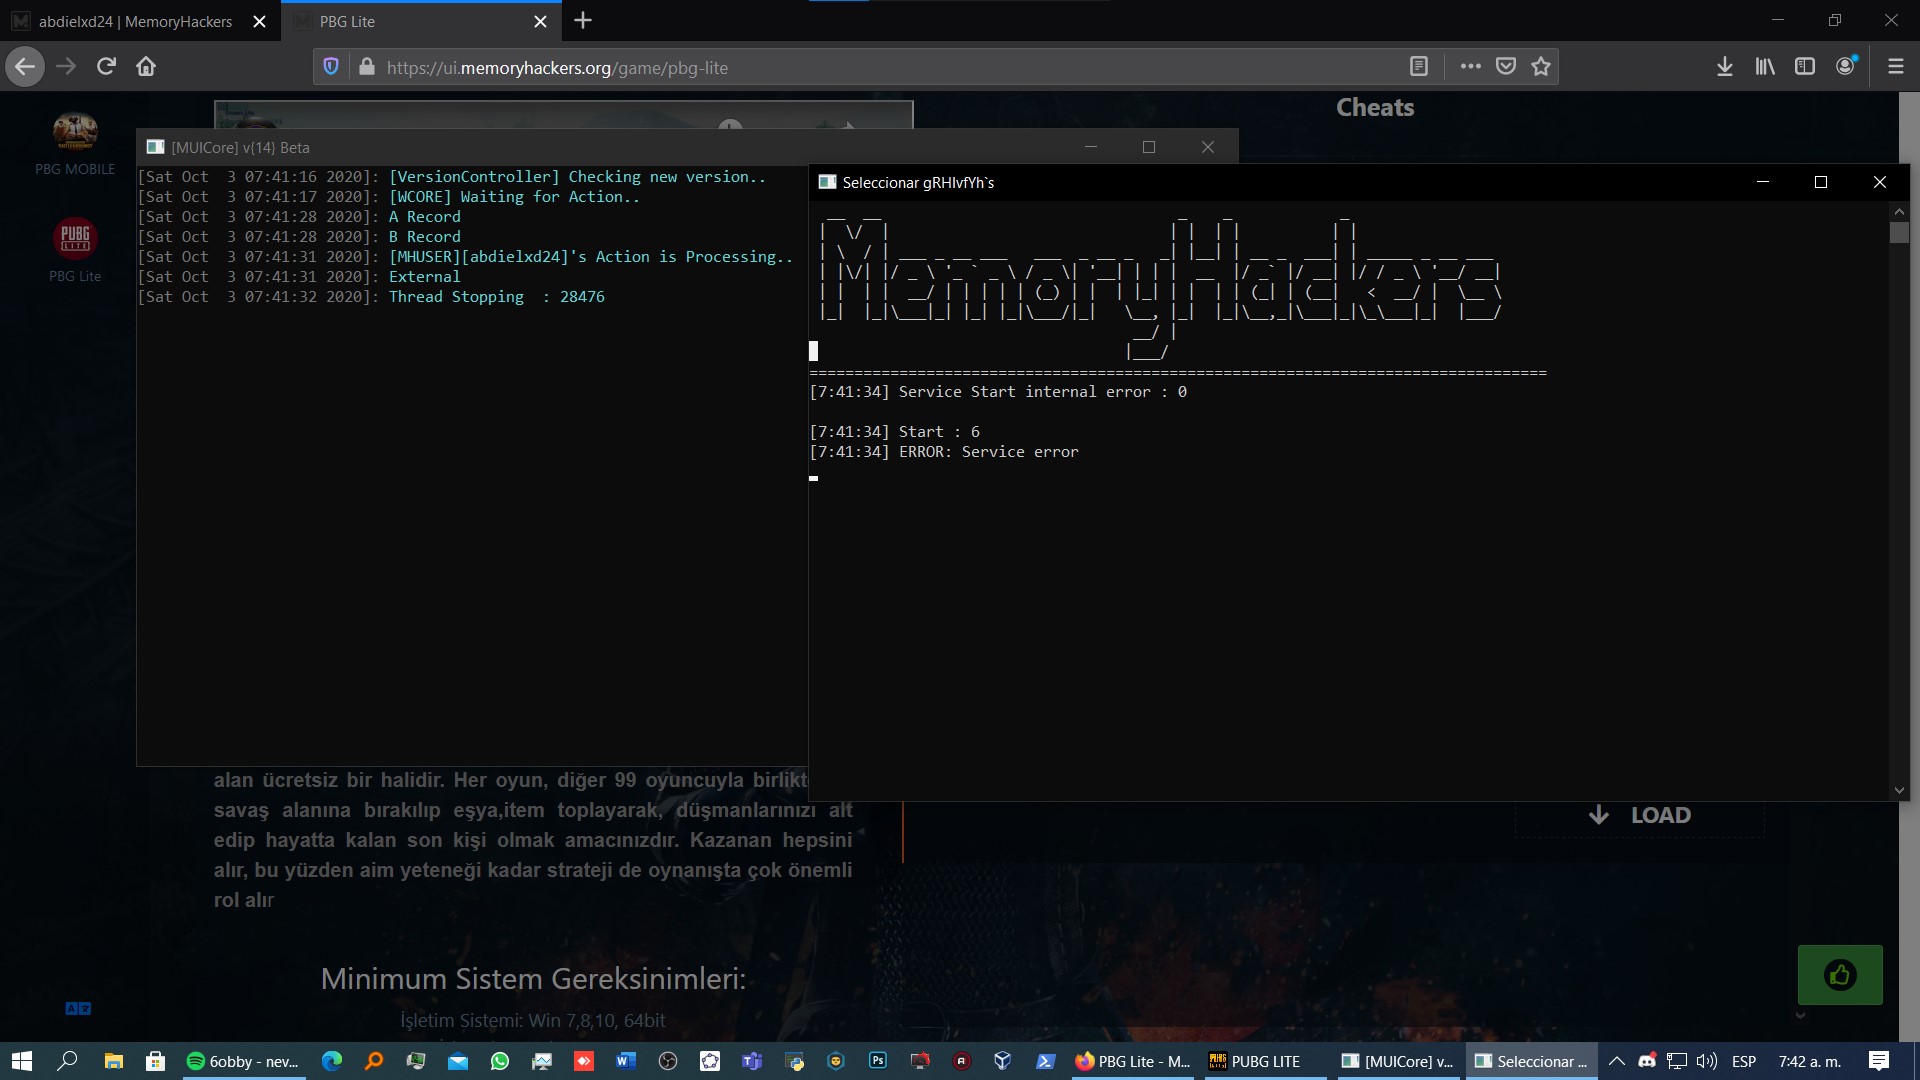Open Windows taskbar search
1920x1080 pixels.
tap(67, 1061)
